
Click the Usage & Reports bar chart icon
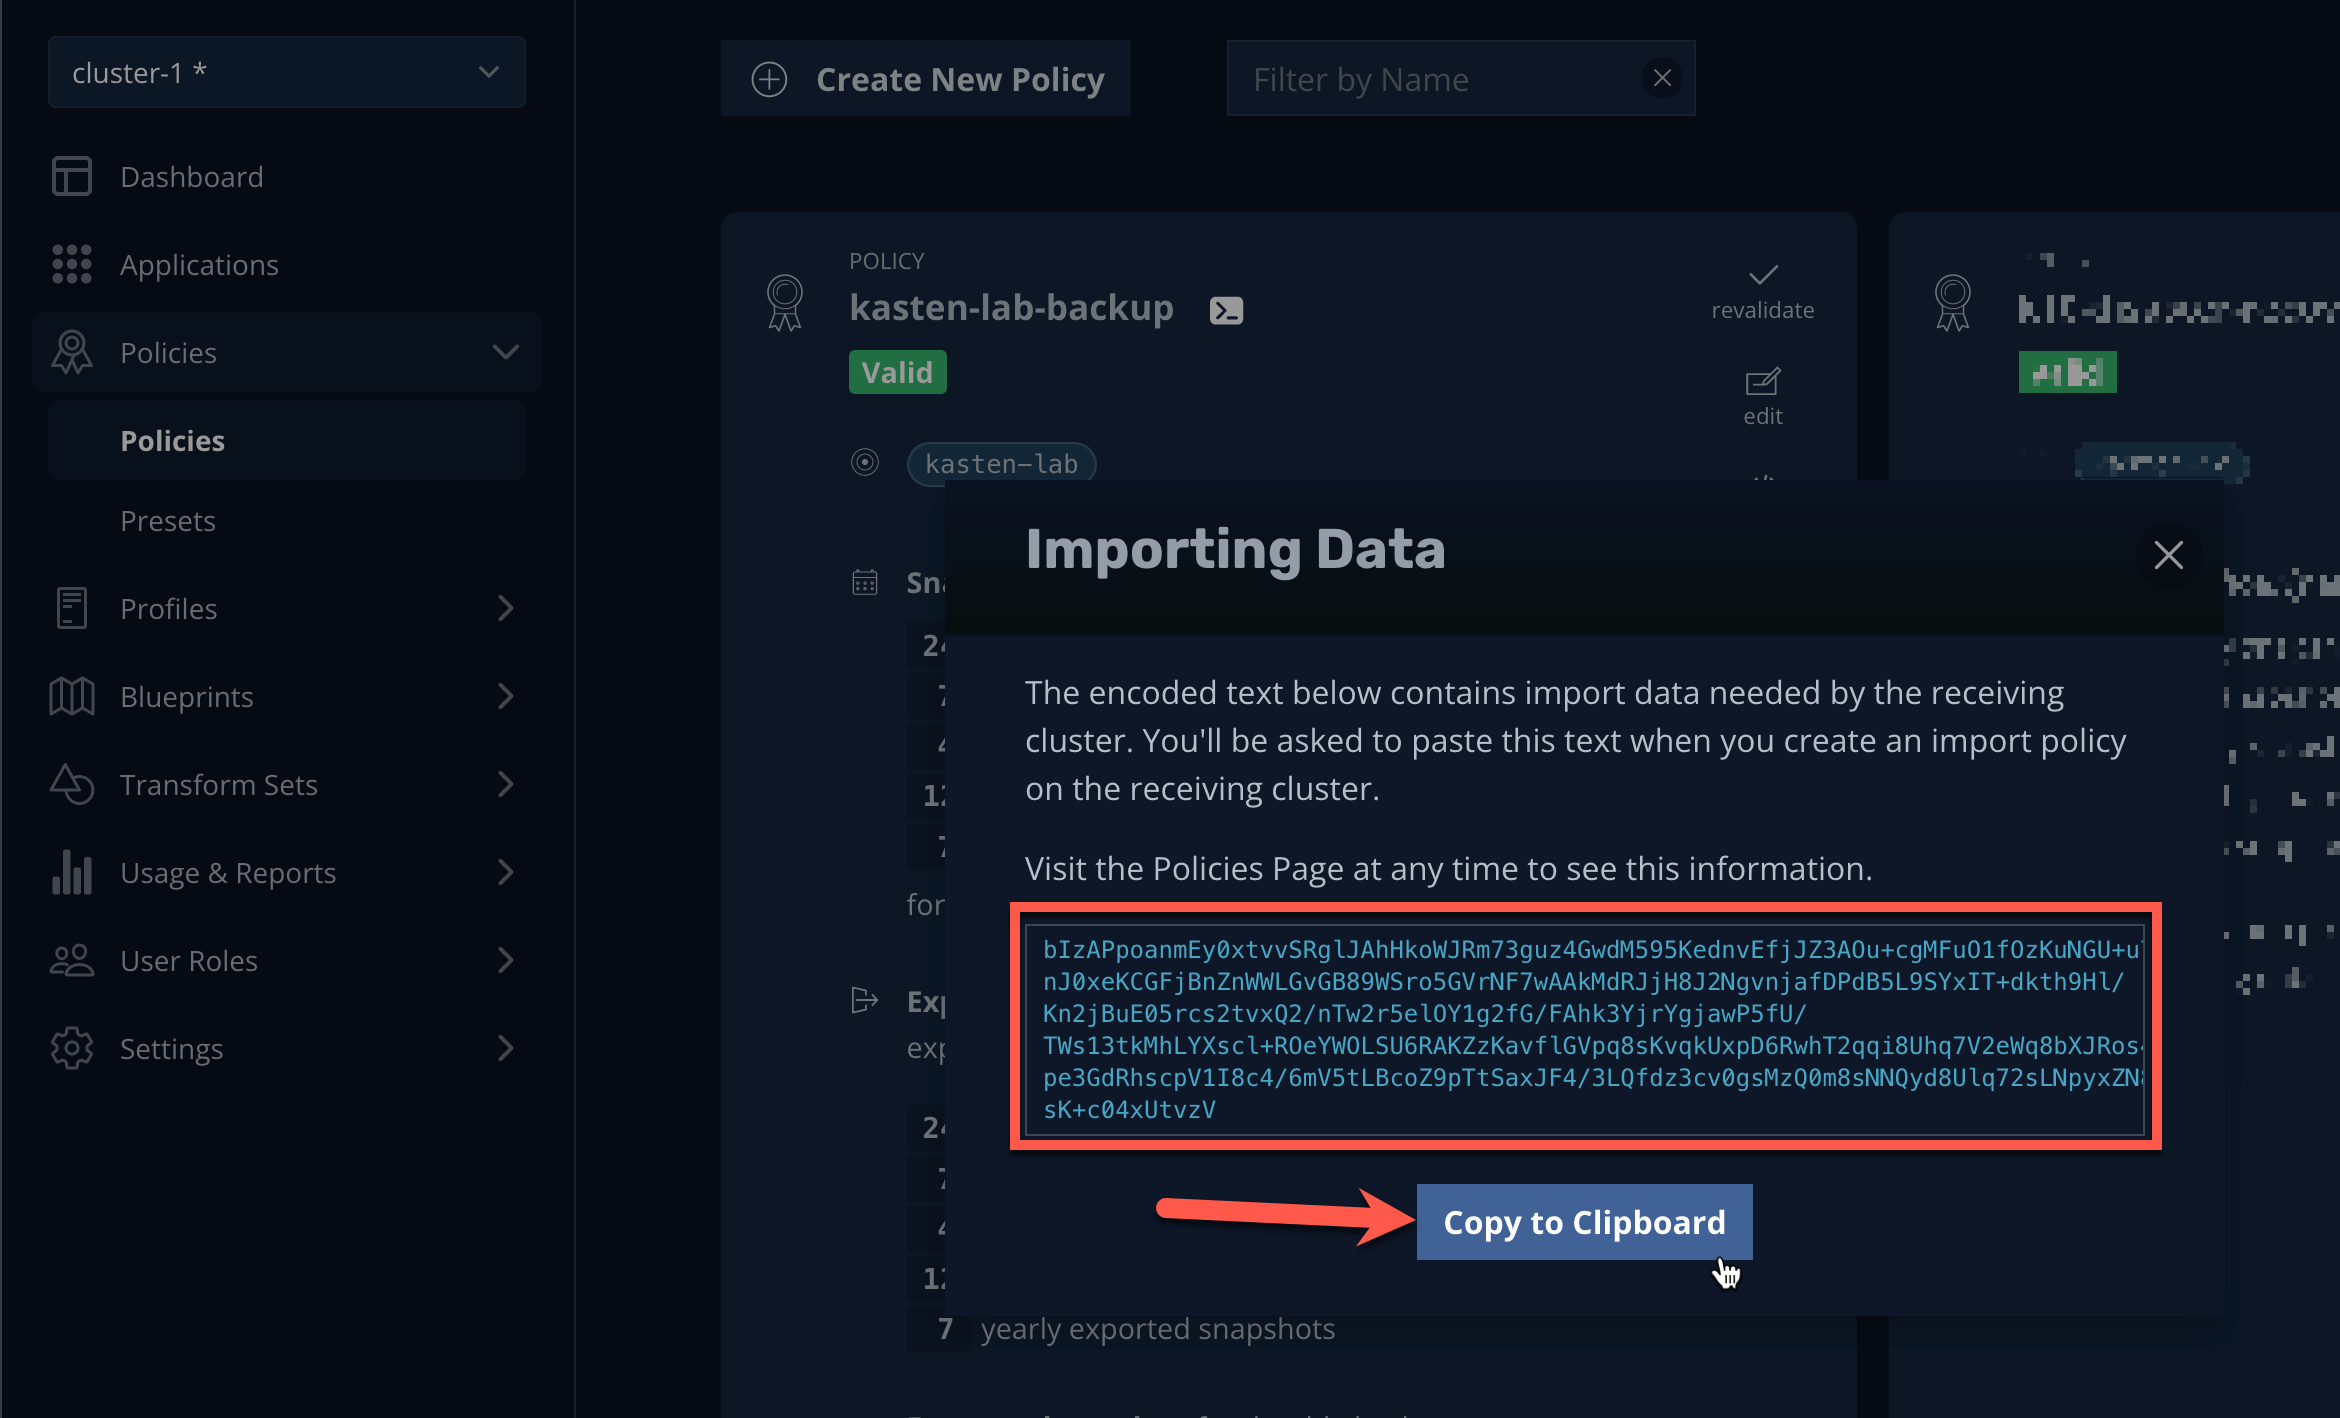coord(71,872)
